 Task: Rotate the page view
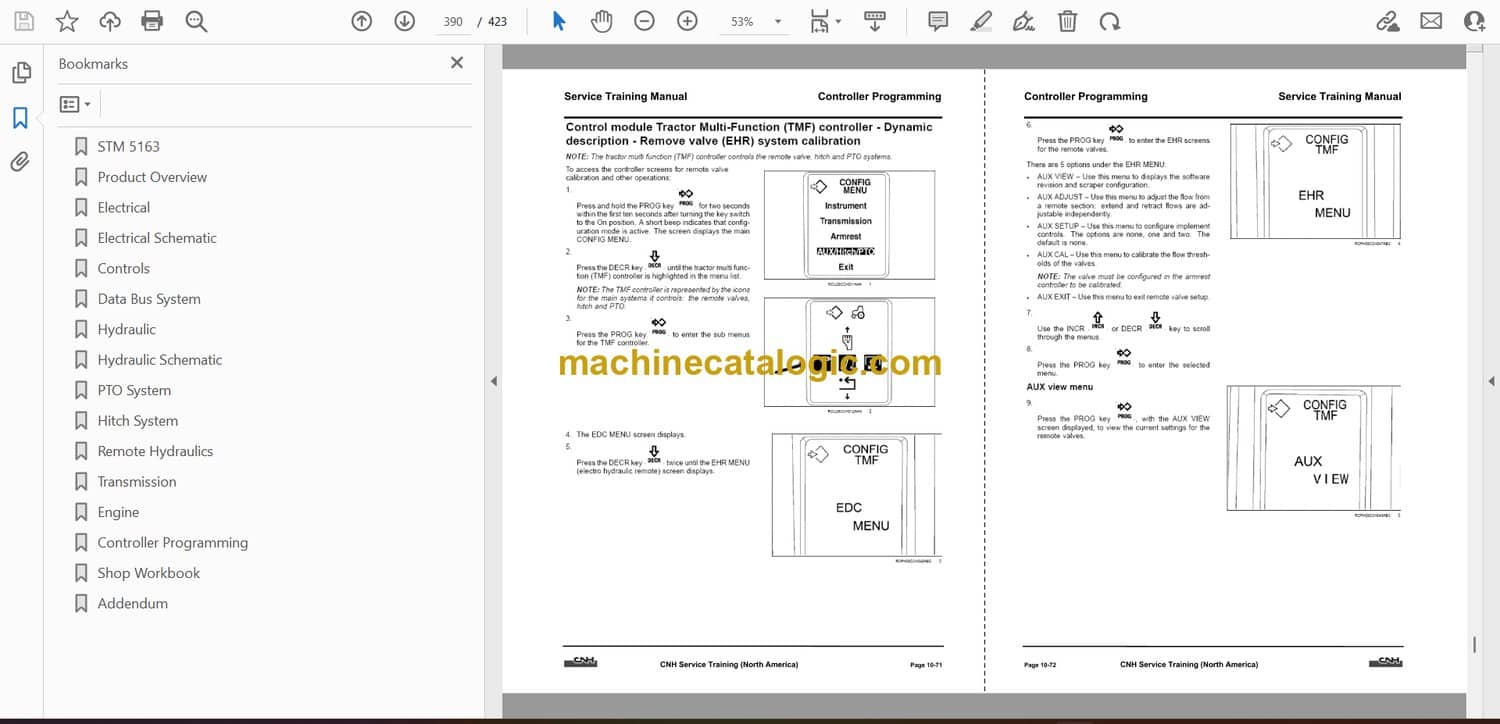[x=1109, y=21]
